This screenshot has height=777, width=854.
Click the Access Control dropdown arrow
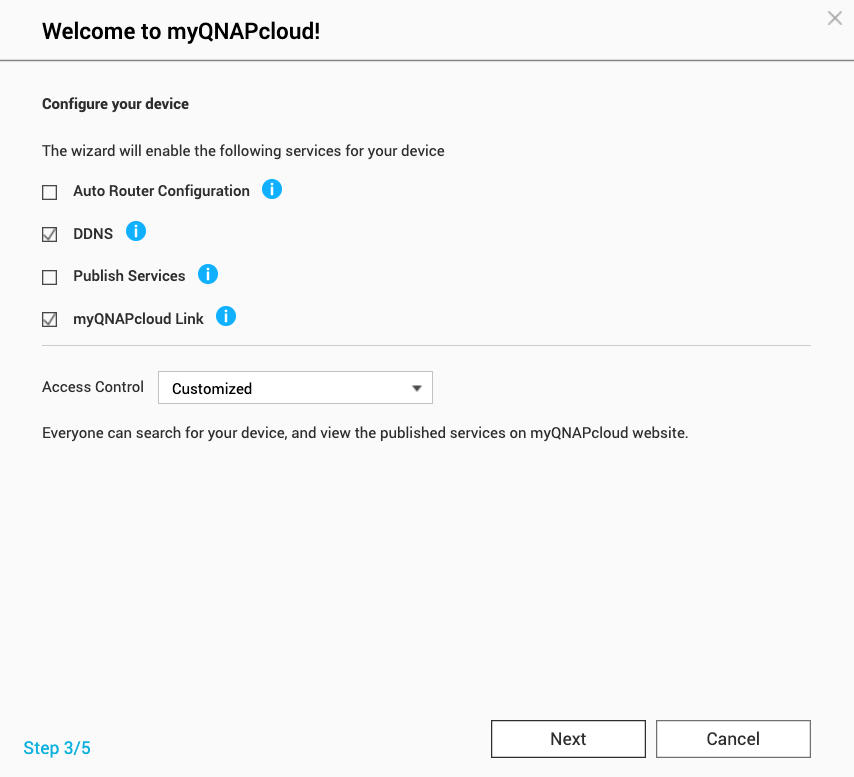pyautogui.click(x=417, y=388)
